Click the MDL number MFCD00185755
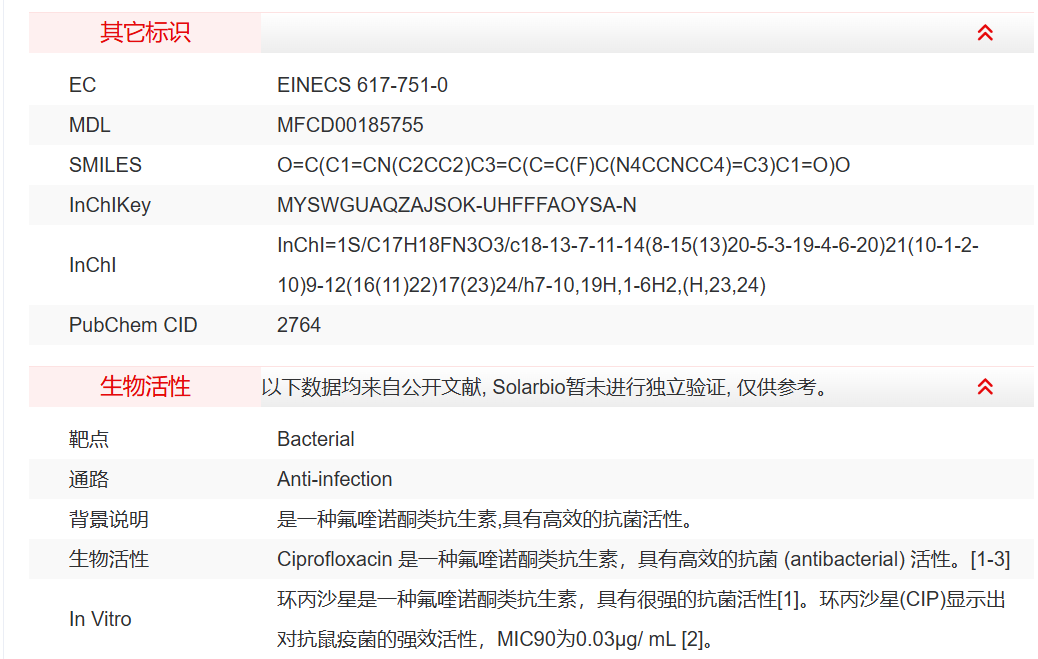This screenshot has width=1038, height=659. tap(350, 125)
